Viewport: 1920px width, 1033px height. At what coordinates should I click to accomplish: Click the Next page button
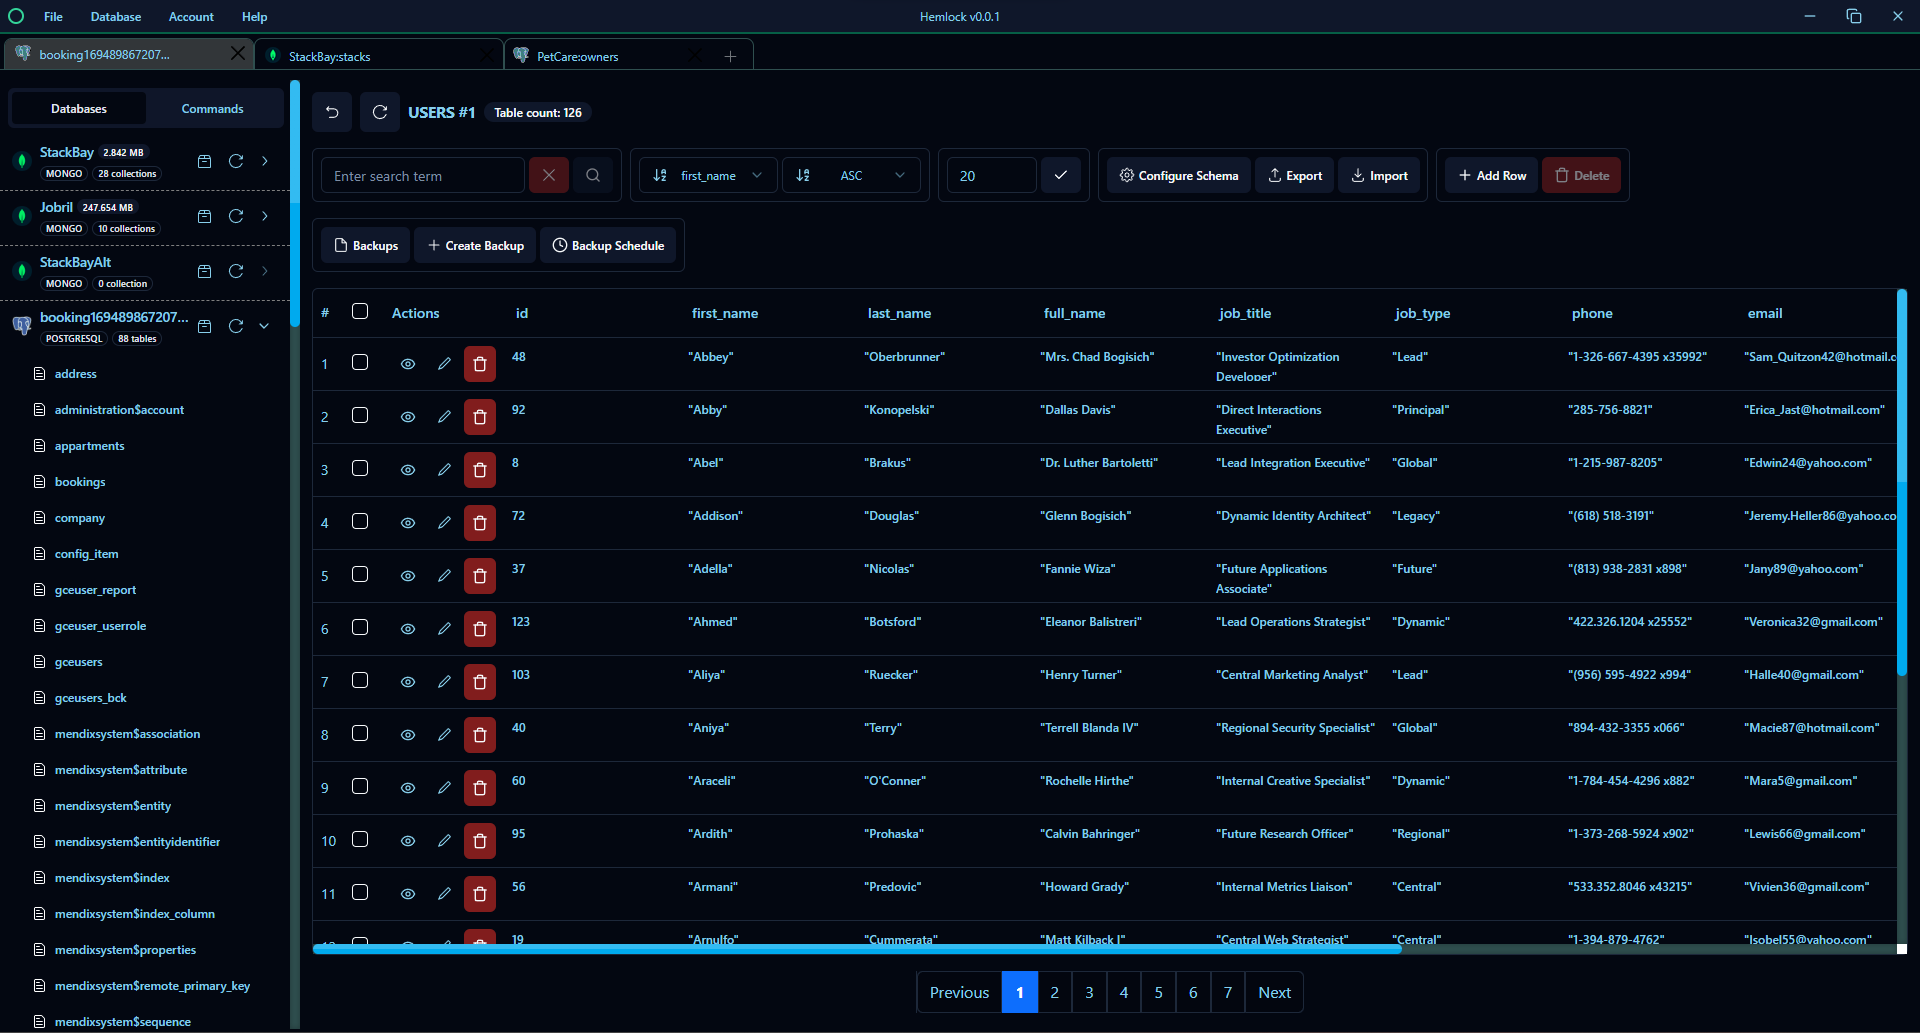1274,992
